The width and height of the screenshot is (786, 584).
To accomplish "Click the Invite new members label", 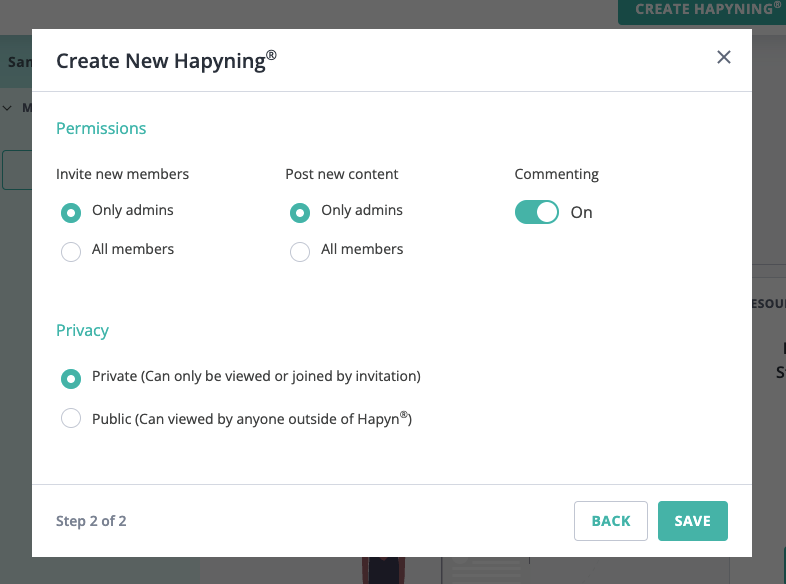I will tap(122, 174).
